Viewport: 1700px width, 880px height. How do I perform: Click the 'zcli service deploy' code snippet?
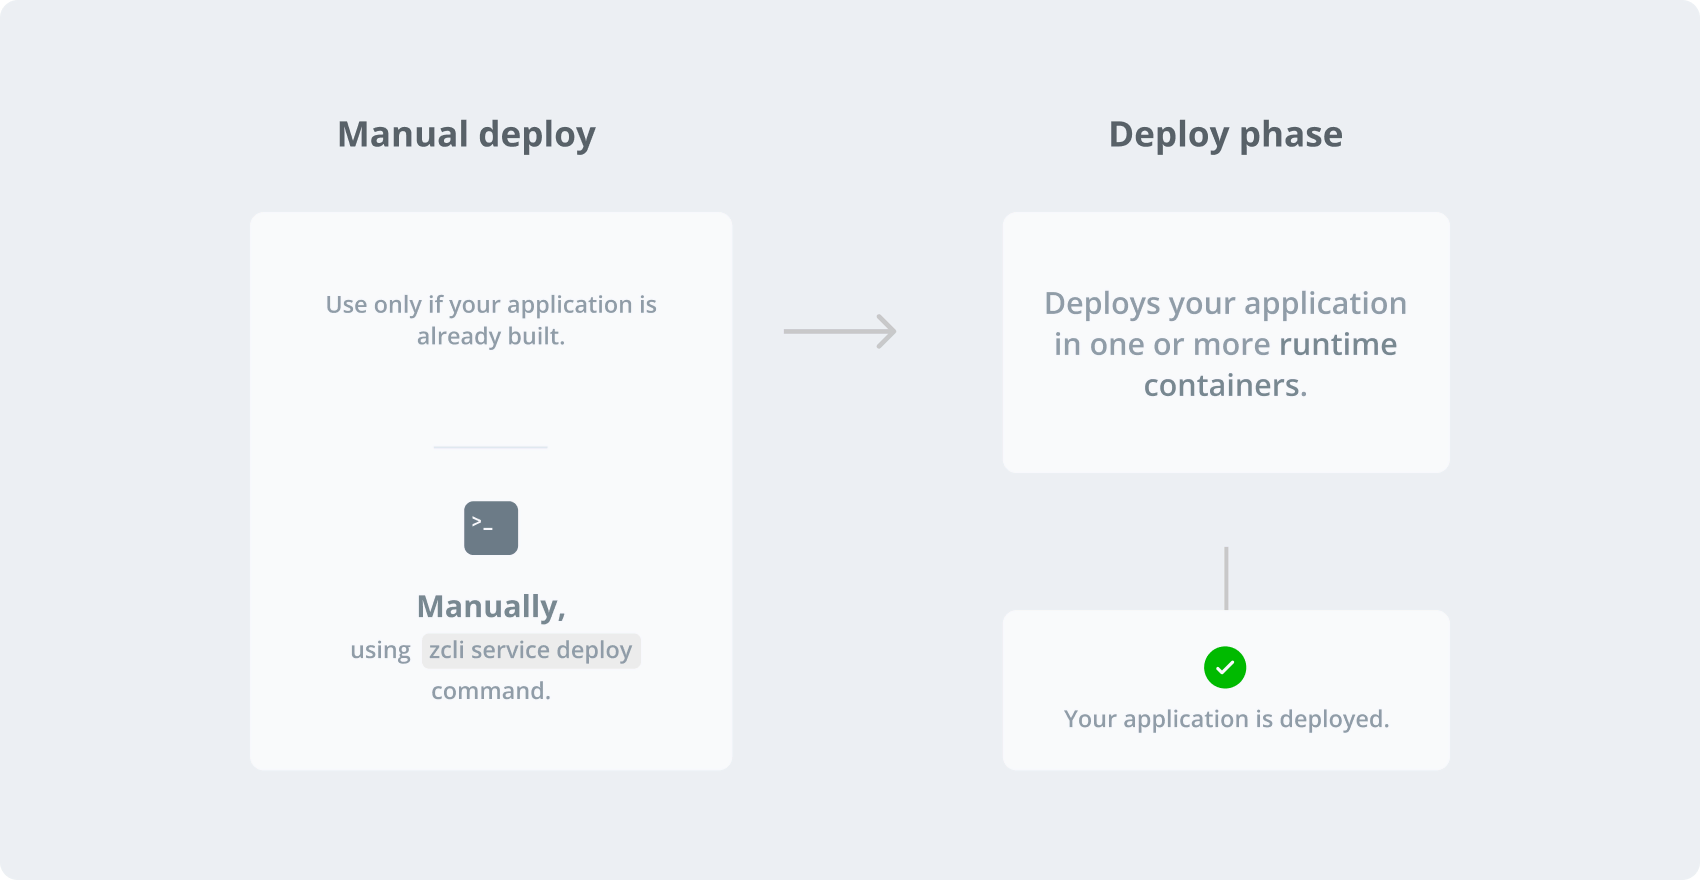531,650
